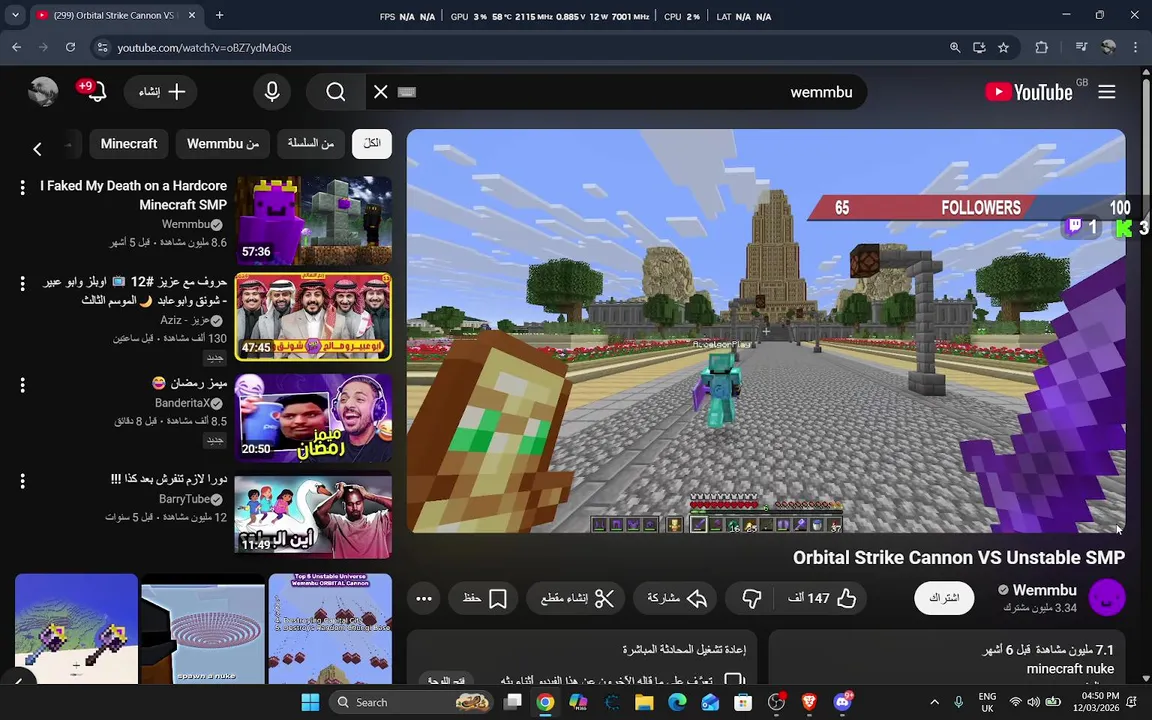Clear the search box with the X
This screenshot has width=1152, height=720.
pos(381,92)
